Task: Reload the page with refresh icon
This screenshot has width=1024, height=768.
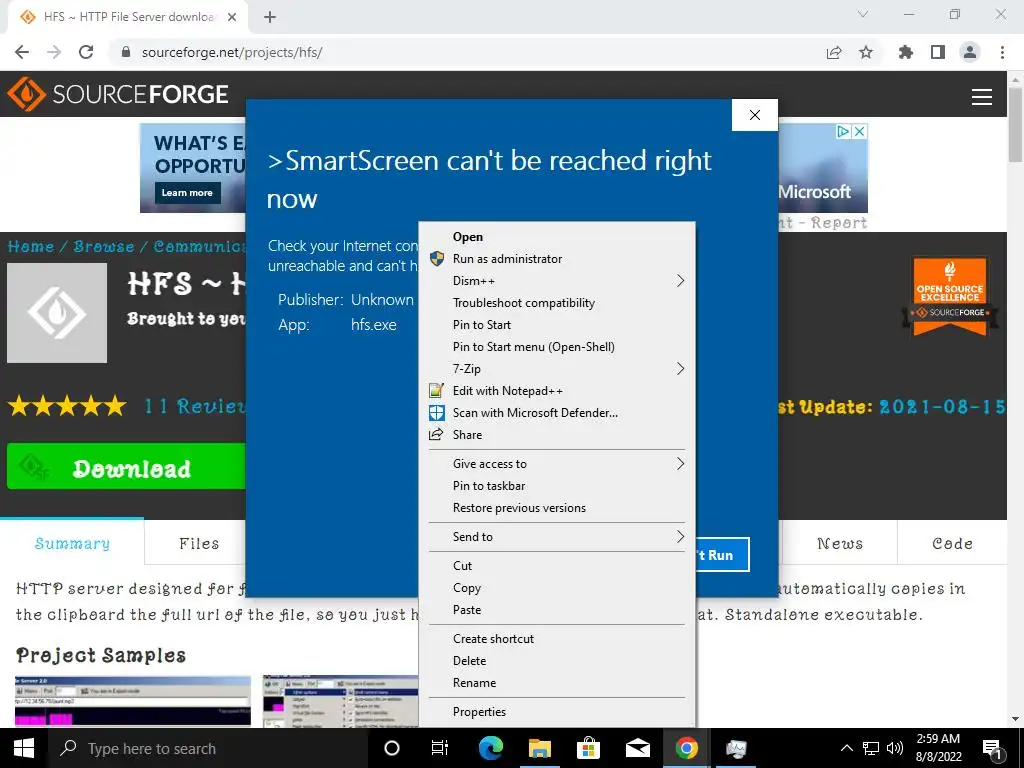Action: (x=86, y=52)
